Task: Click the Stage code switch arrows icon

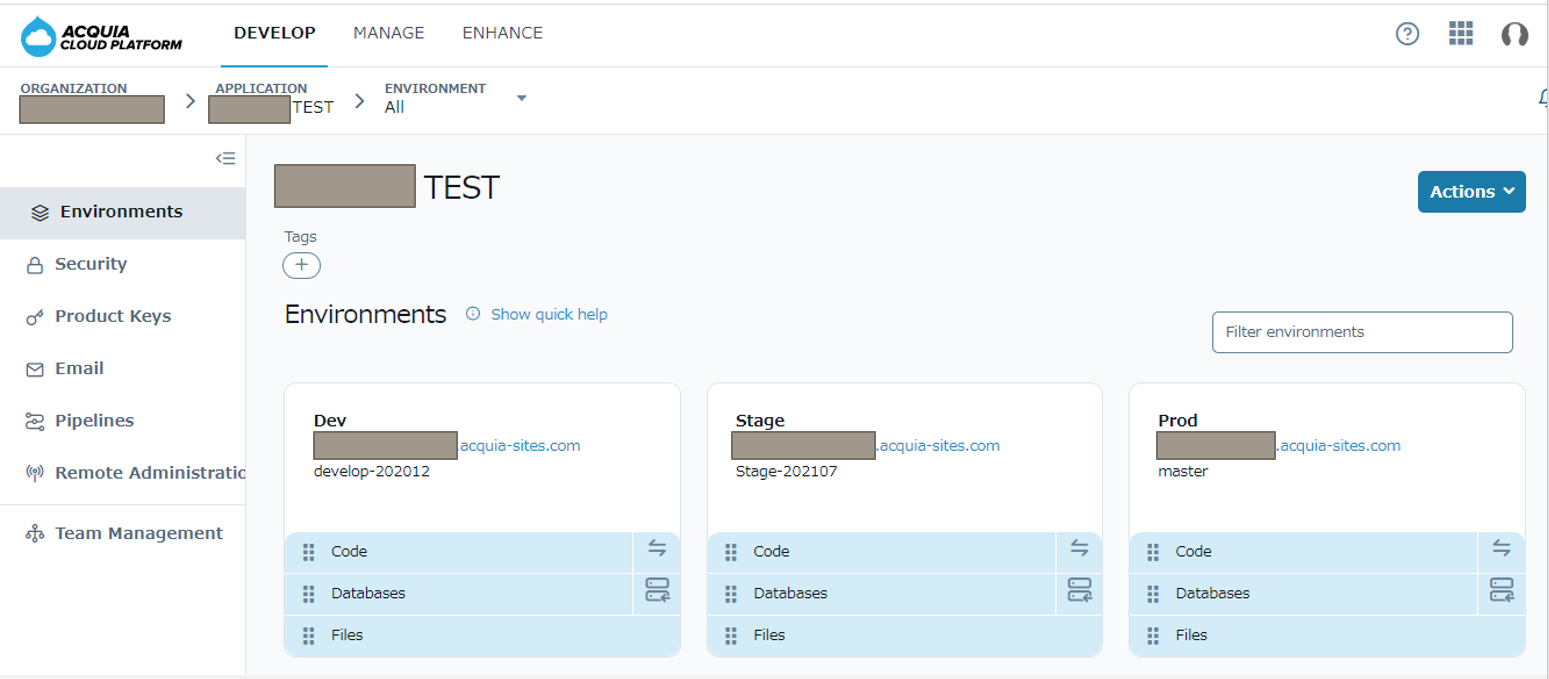Action: (x=1079, y=548)
